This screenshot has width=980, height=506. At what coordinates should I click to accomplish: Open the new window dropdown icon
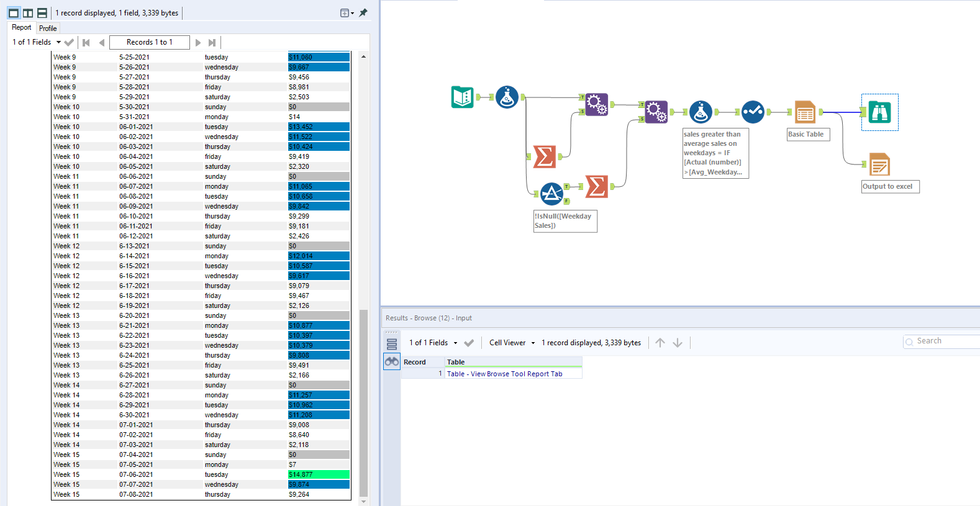coord(347,12)
